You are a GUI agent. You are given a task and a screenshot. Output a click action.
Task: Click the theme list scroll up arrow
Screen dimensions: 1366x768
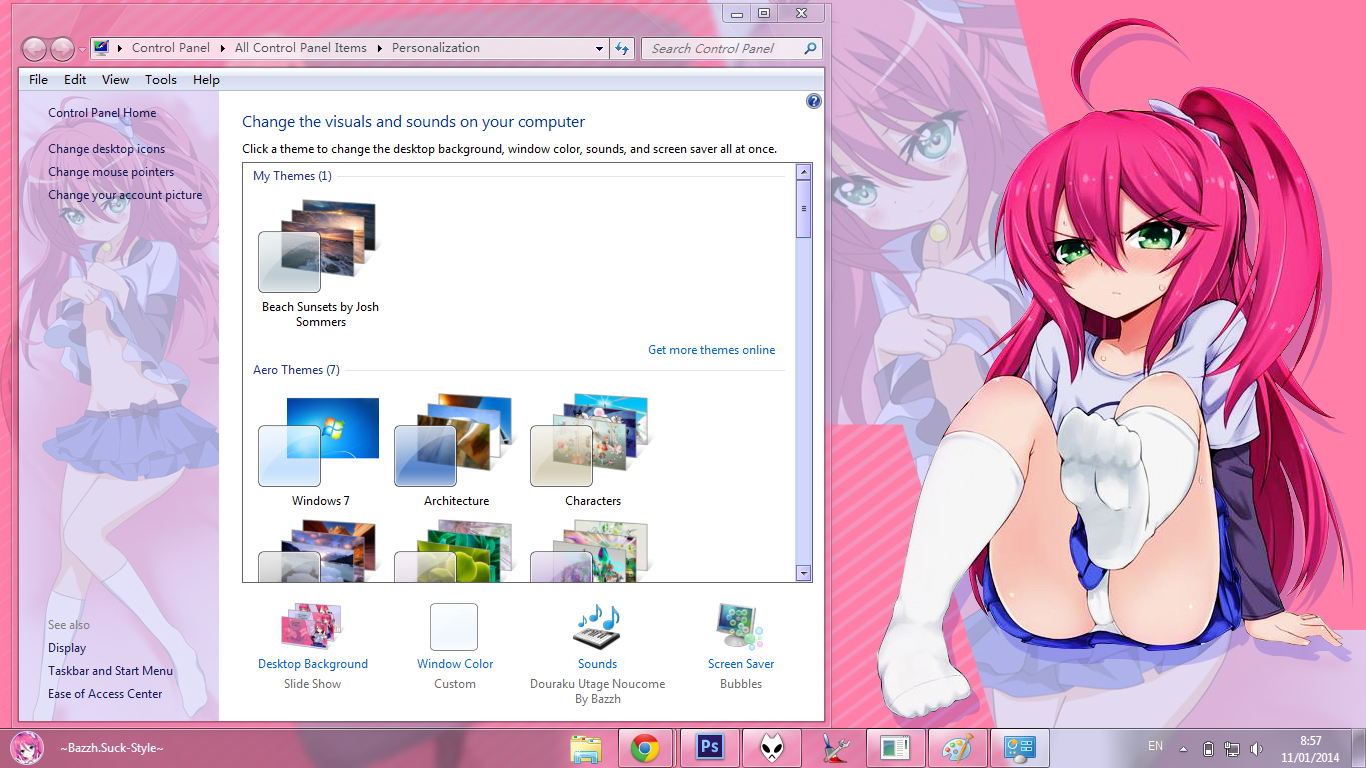(x=804, y=172)
